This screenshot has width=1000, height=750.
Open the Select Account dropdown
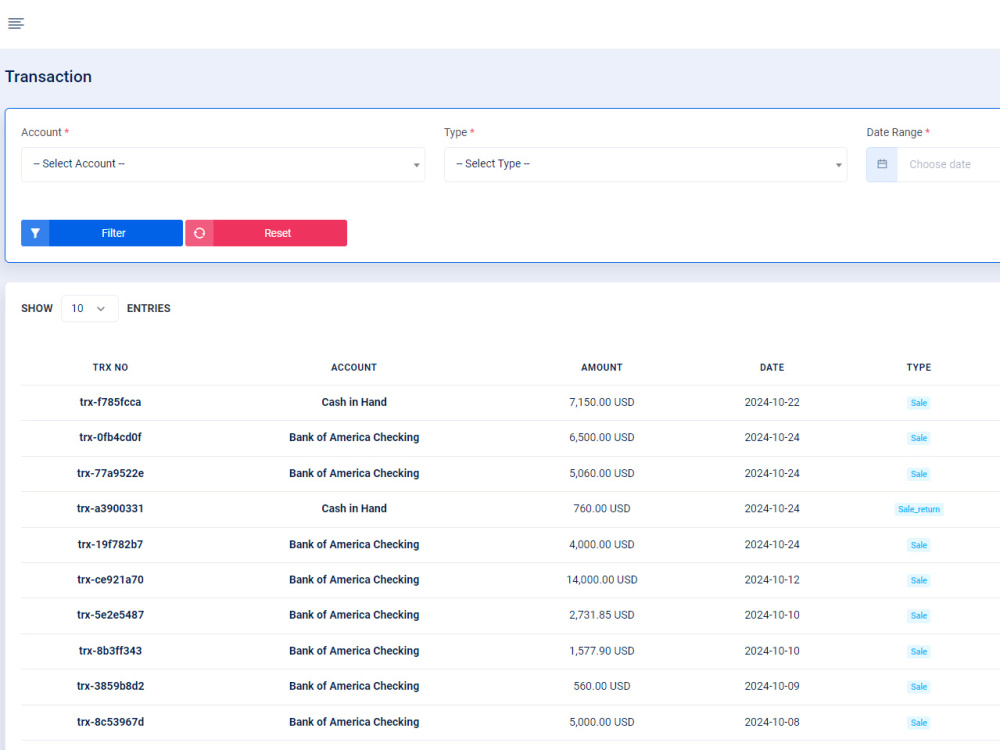223,165
